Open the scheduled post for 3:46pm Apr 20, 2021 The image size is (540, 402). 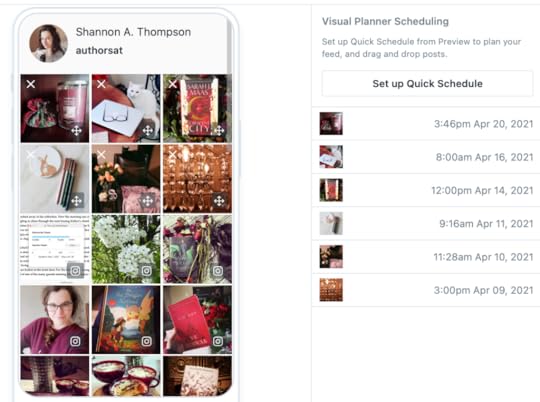(x=426, y=124)
